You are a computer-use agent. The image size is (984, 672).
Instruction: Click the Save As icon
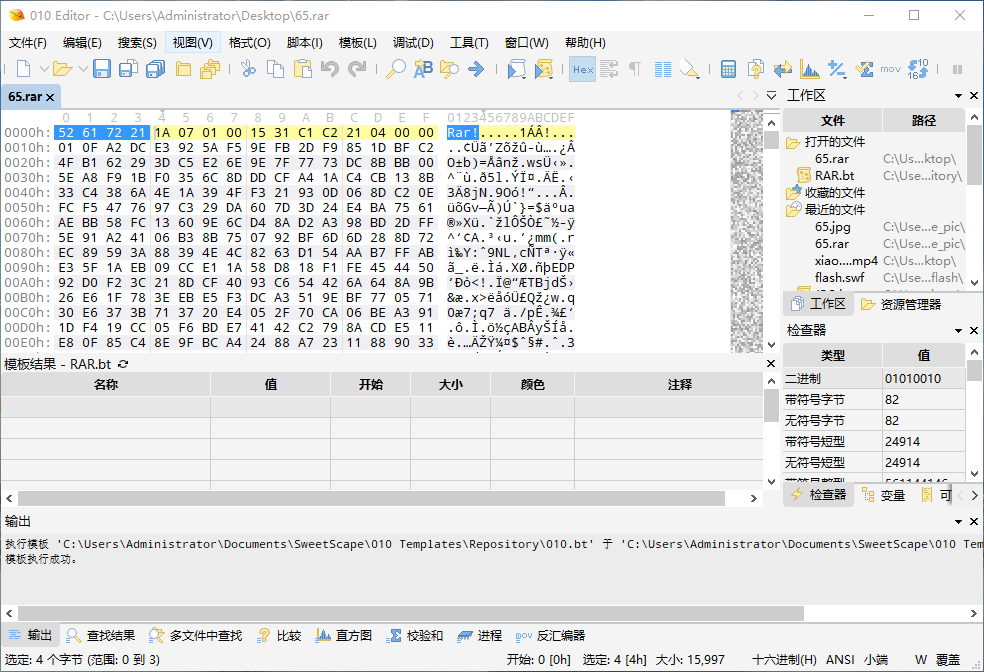(128, 68)
